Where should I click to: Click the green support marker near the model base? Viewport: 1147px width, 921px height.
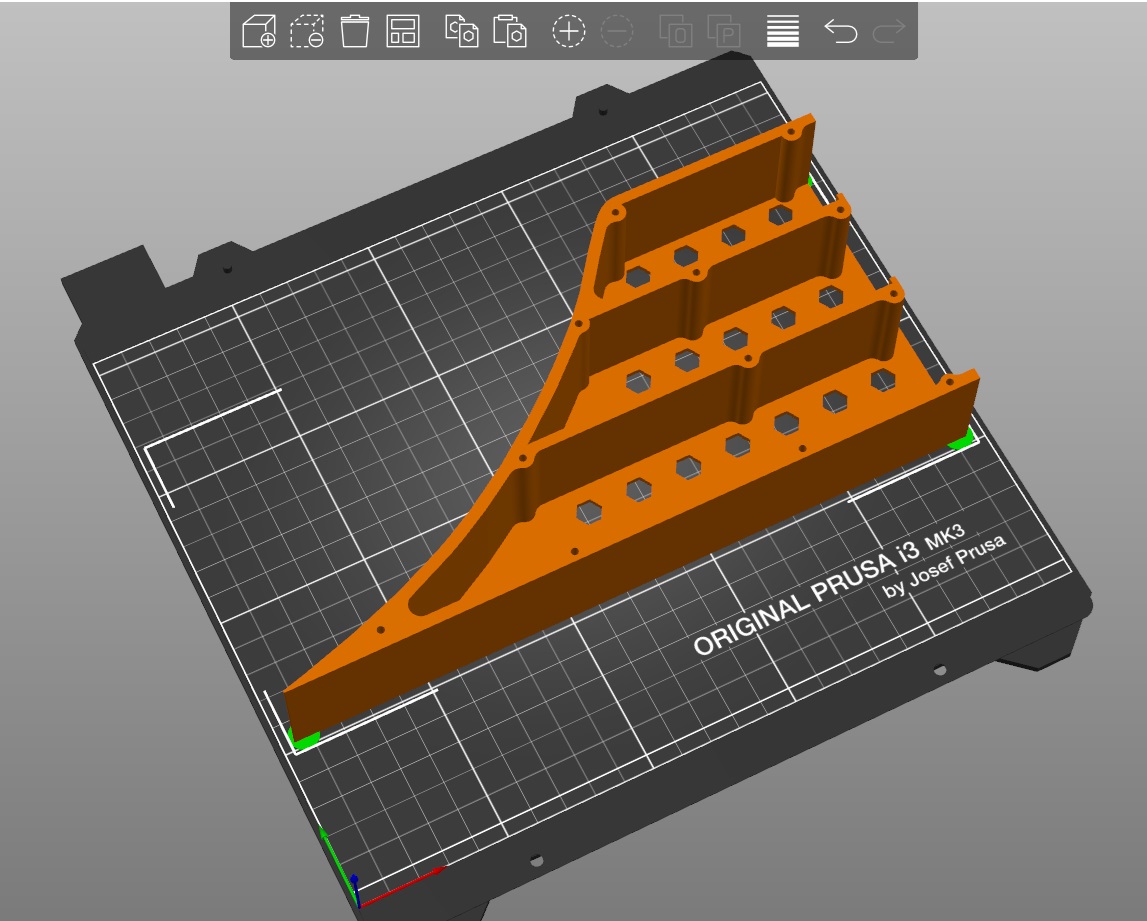pos(305,738)
